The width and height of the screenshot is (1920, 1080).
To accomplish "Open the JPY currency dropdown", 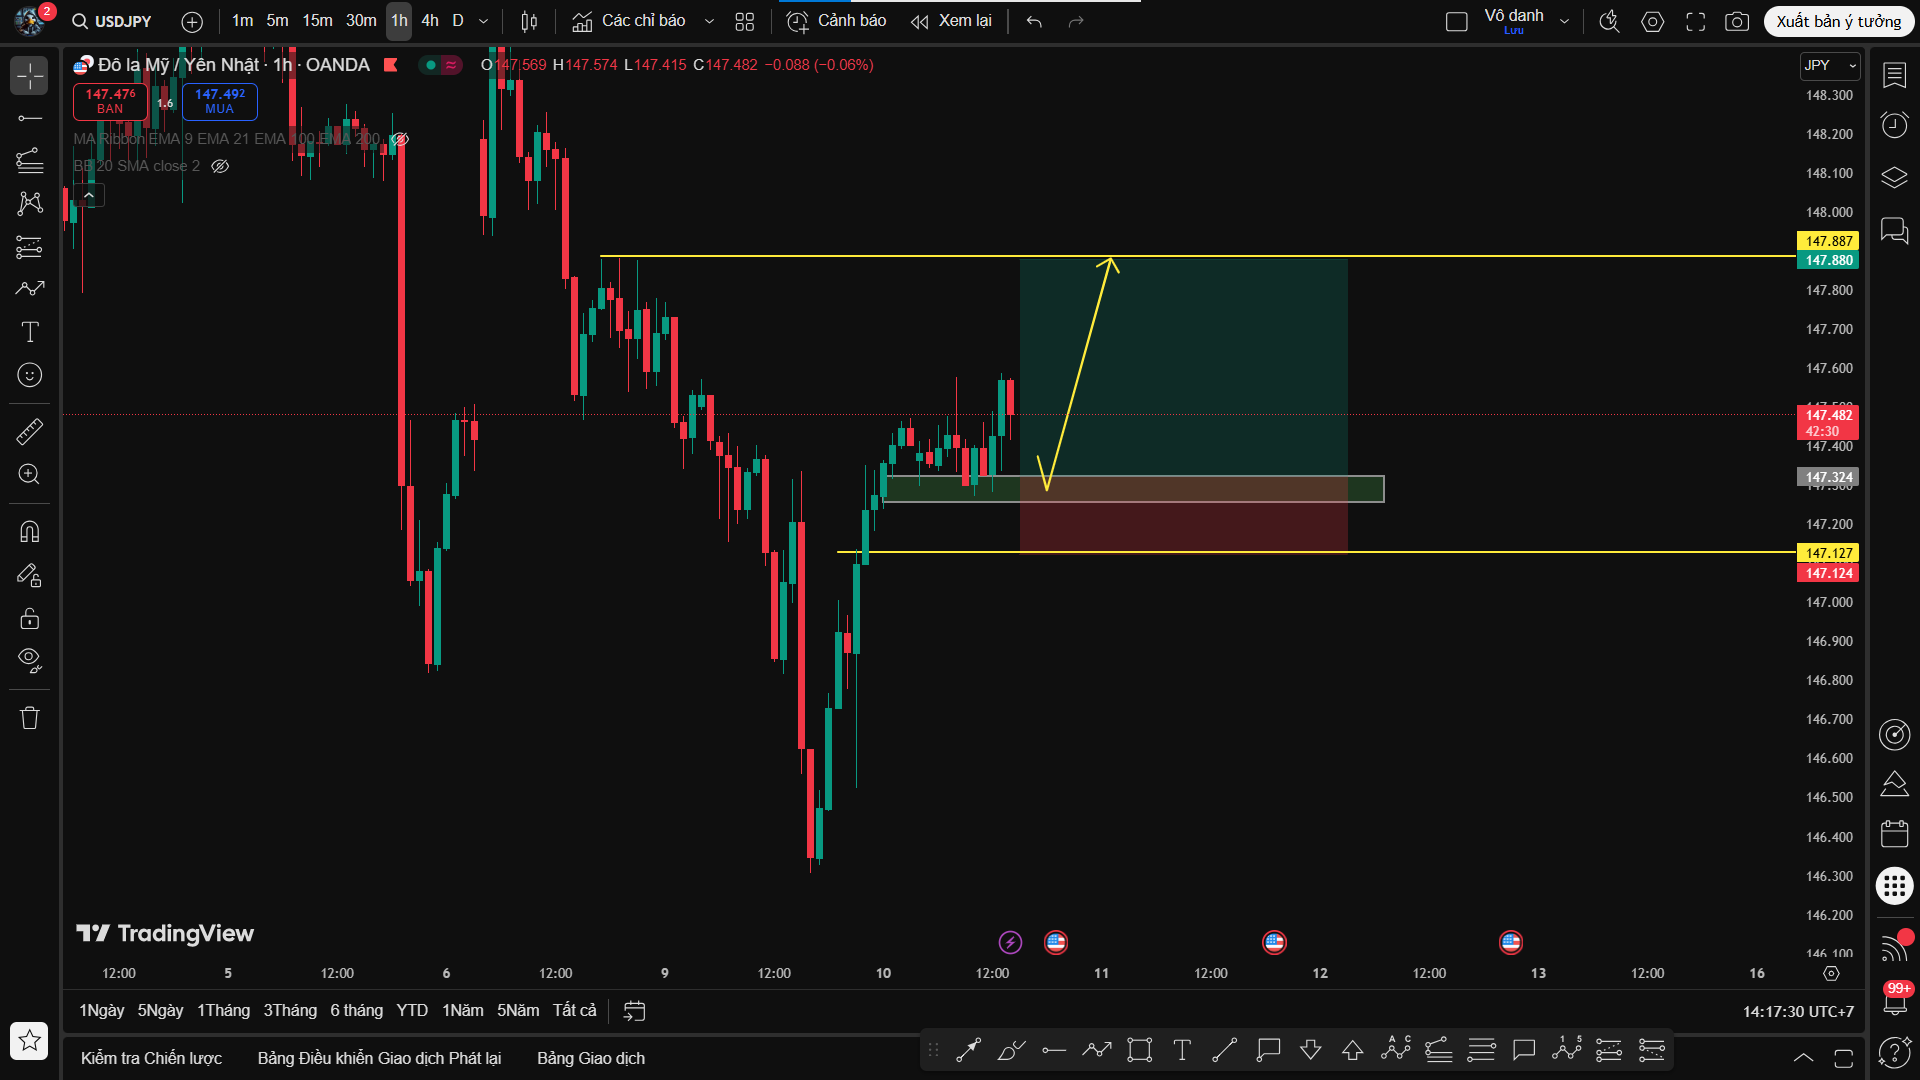I will [1830, 65].
